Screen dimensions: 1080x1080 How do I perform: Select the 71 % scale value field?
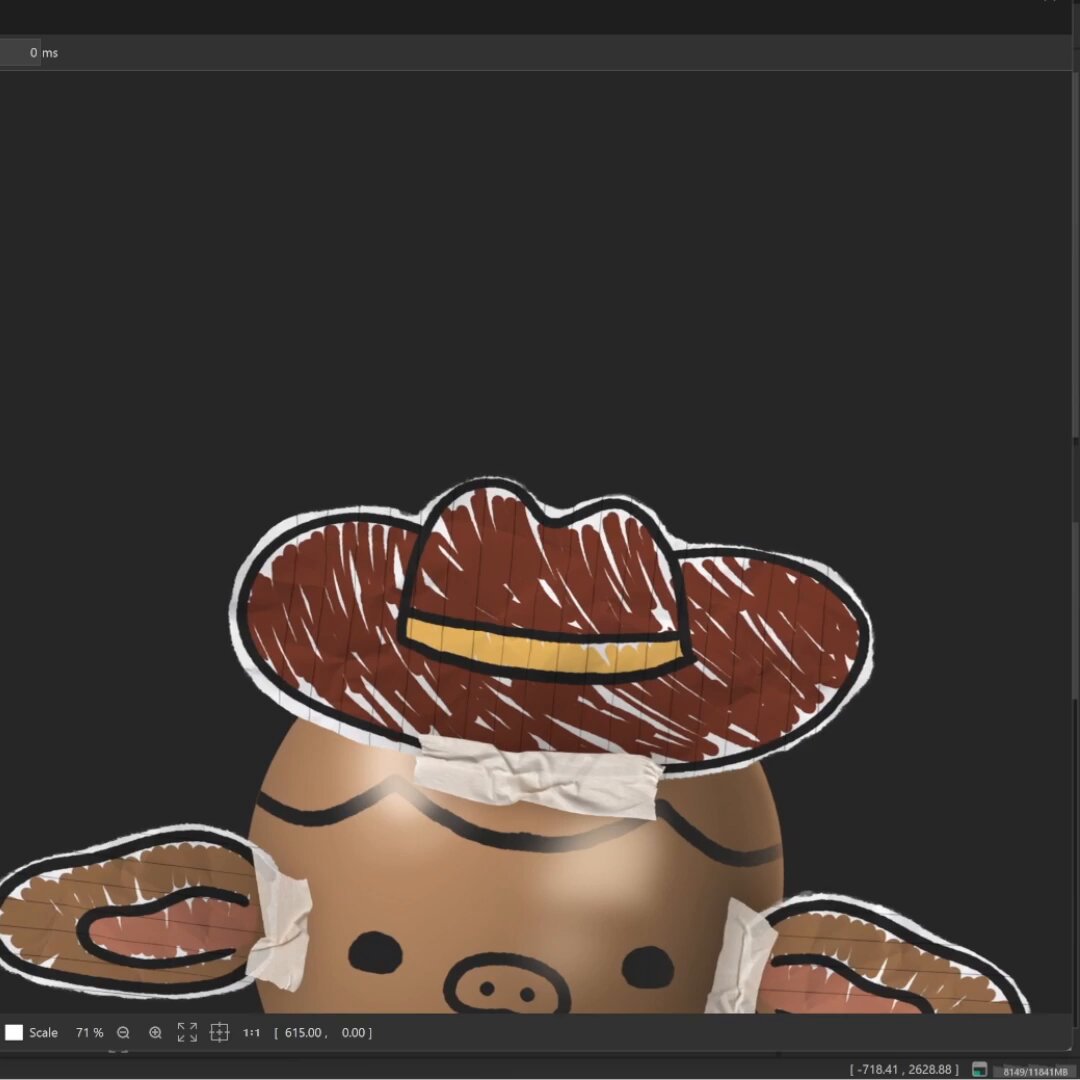[x=90, y=1032]
